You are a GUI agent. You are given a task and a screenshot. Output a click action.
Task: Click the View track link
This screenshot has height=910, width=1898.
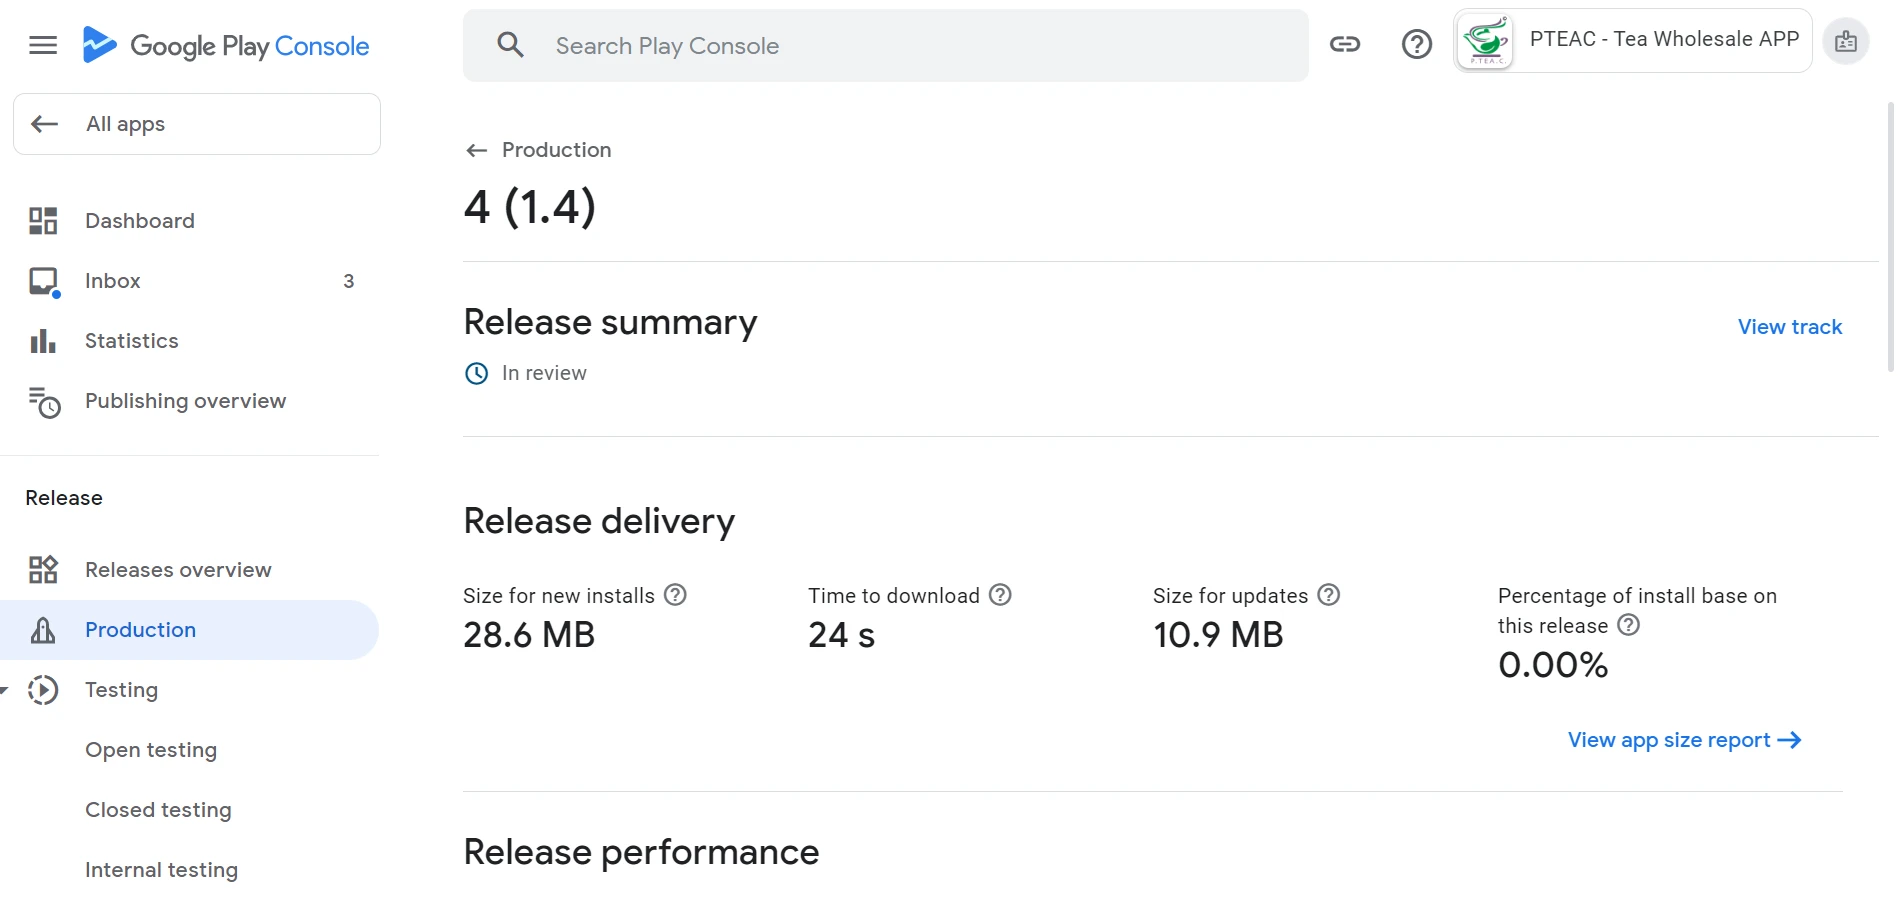click(x=1789, y=327)
